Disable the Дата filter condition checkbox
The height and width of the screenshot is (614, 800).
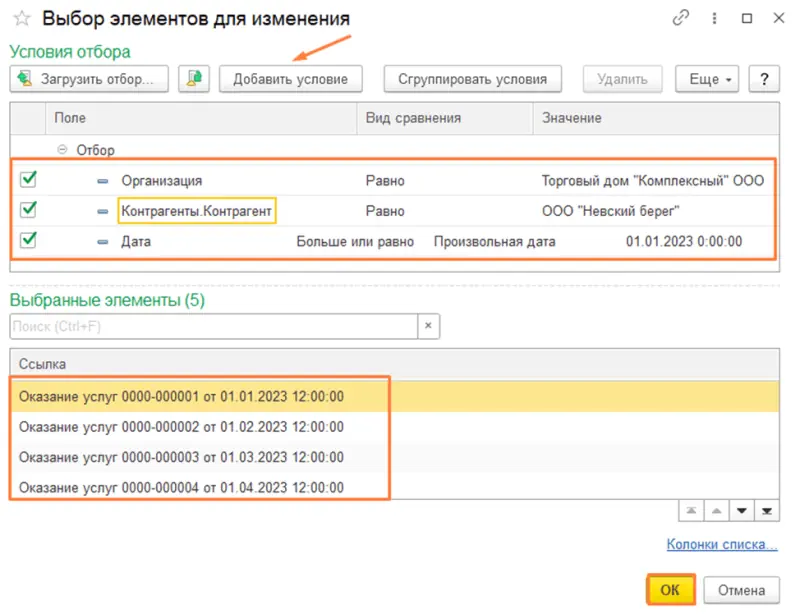pyautogui.click(x=29, y=241)
